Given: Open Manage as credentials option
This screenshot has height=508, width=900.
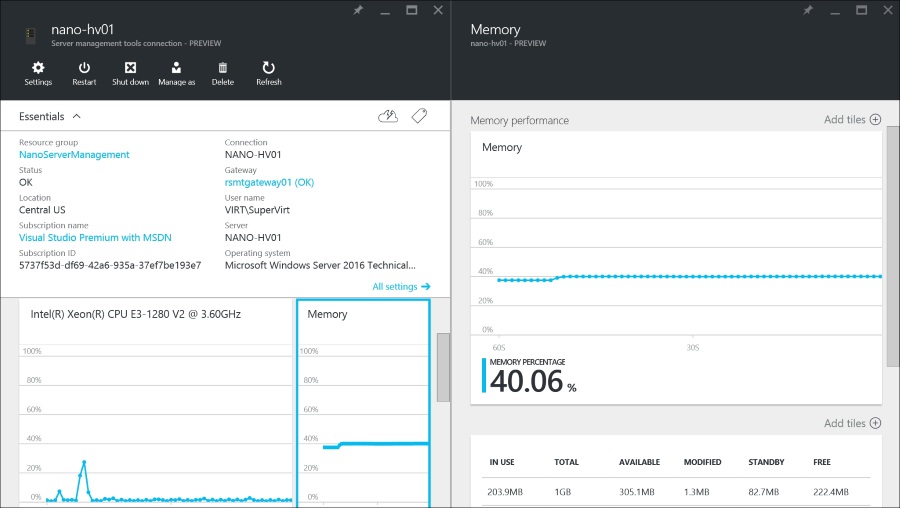Looking at the screenshot, I should click(176, 73).
